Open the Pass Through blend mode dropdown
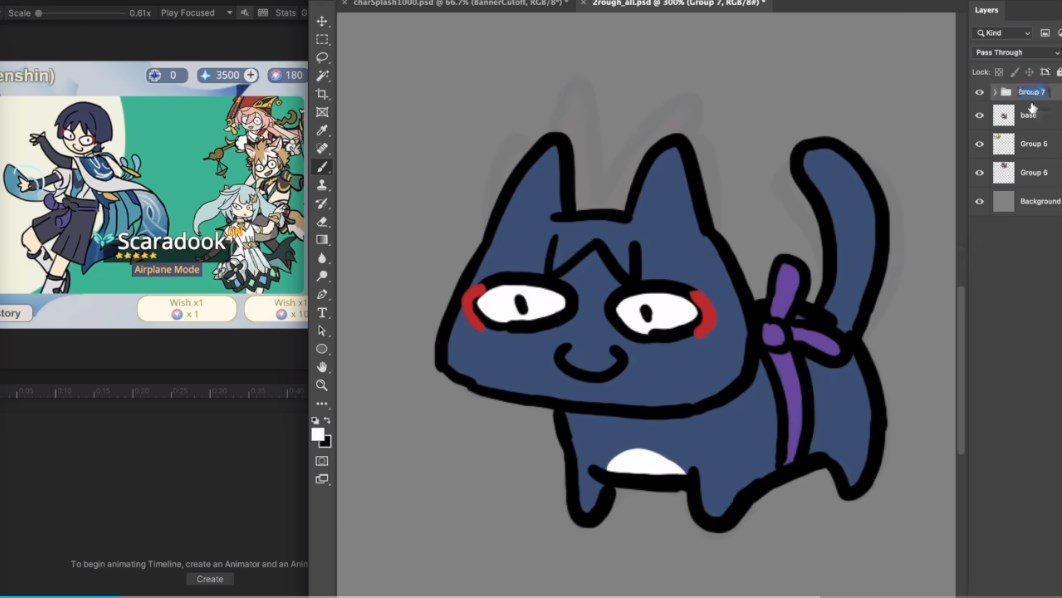Screen dimensions: 1062x598 coord(1017,52)
